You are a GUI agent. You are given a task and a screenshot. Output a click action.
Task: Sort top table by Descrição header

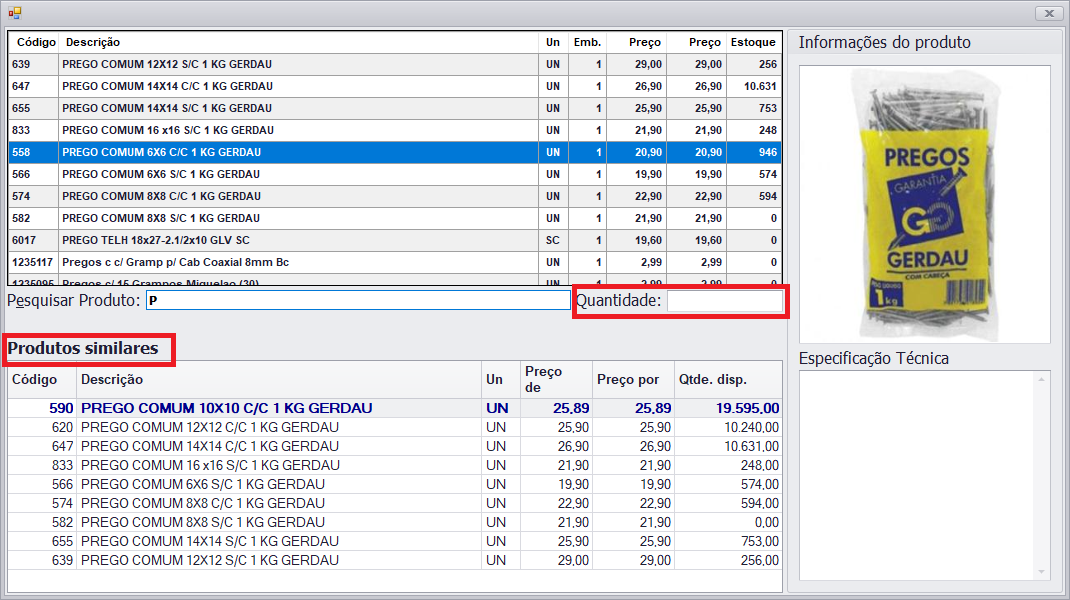click(298, 42)
